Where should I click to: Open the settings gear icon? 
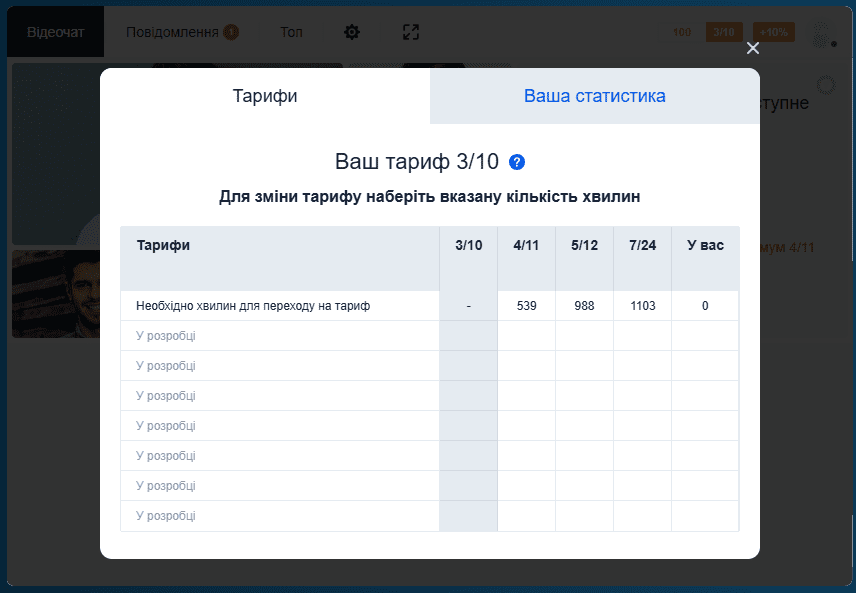pyautogui.click(x=352, y=31)
